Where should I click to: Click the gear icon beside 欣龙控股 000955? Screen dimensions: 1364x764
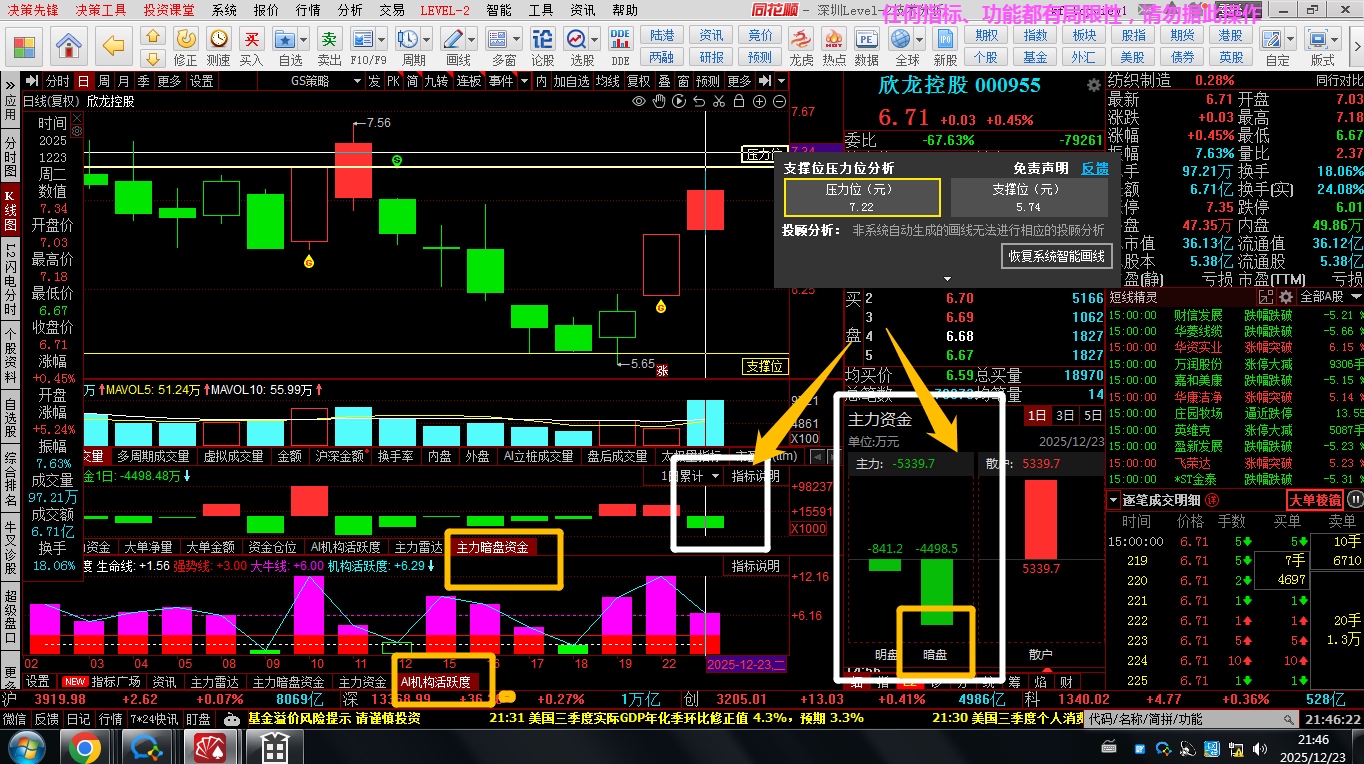1094,86
